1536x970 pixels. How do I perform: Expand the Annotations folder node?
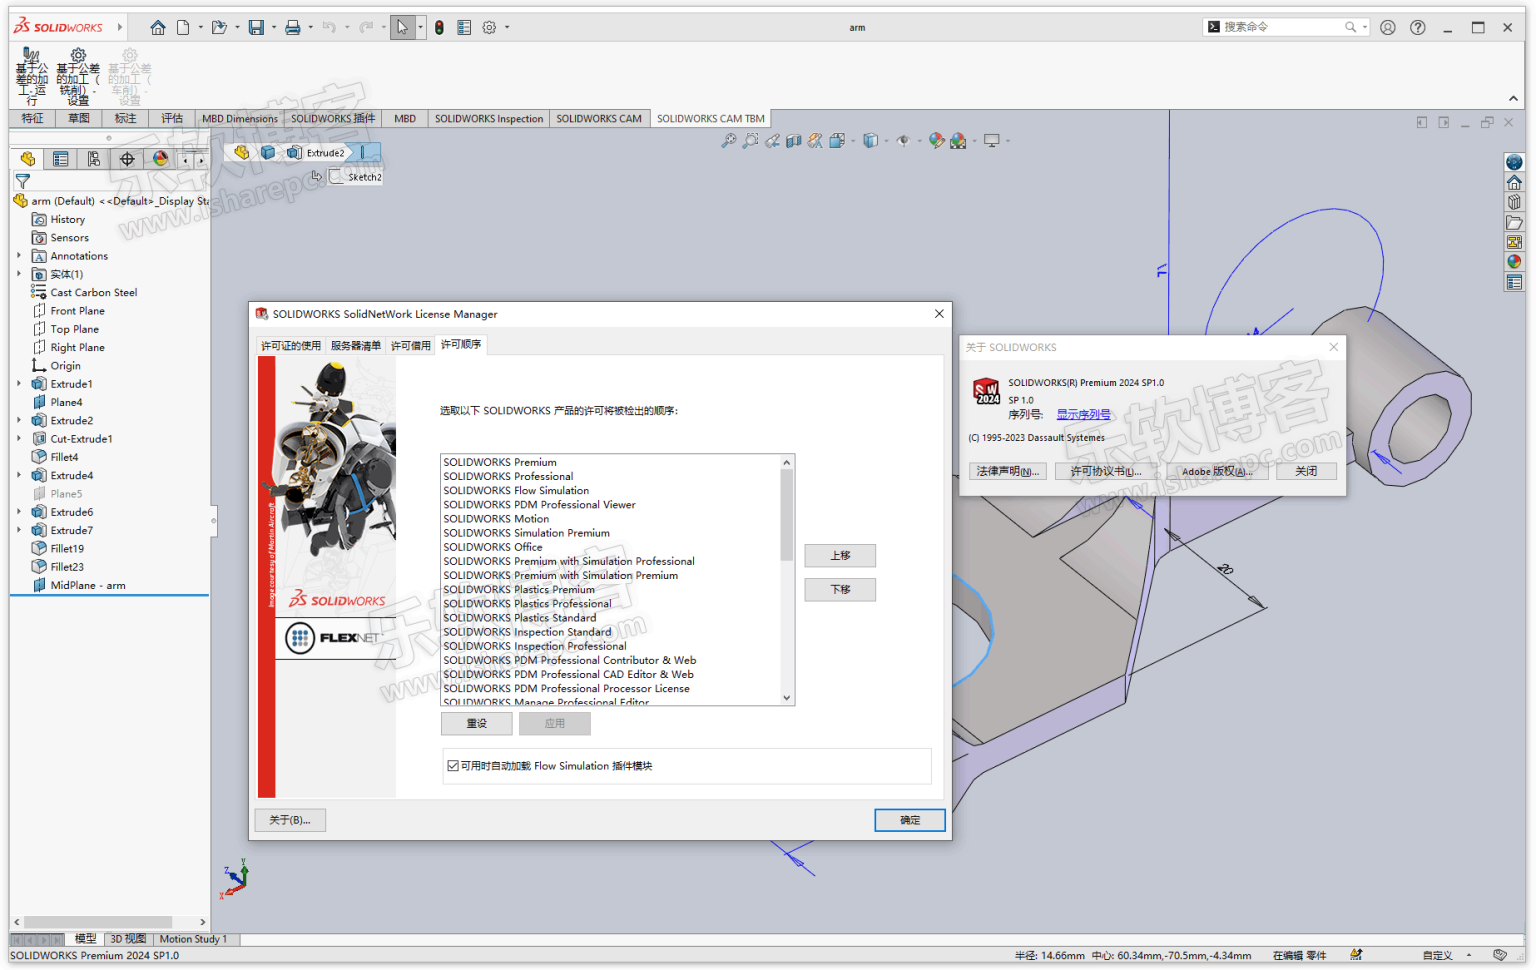tap(19, 256)
